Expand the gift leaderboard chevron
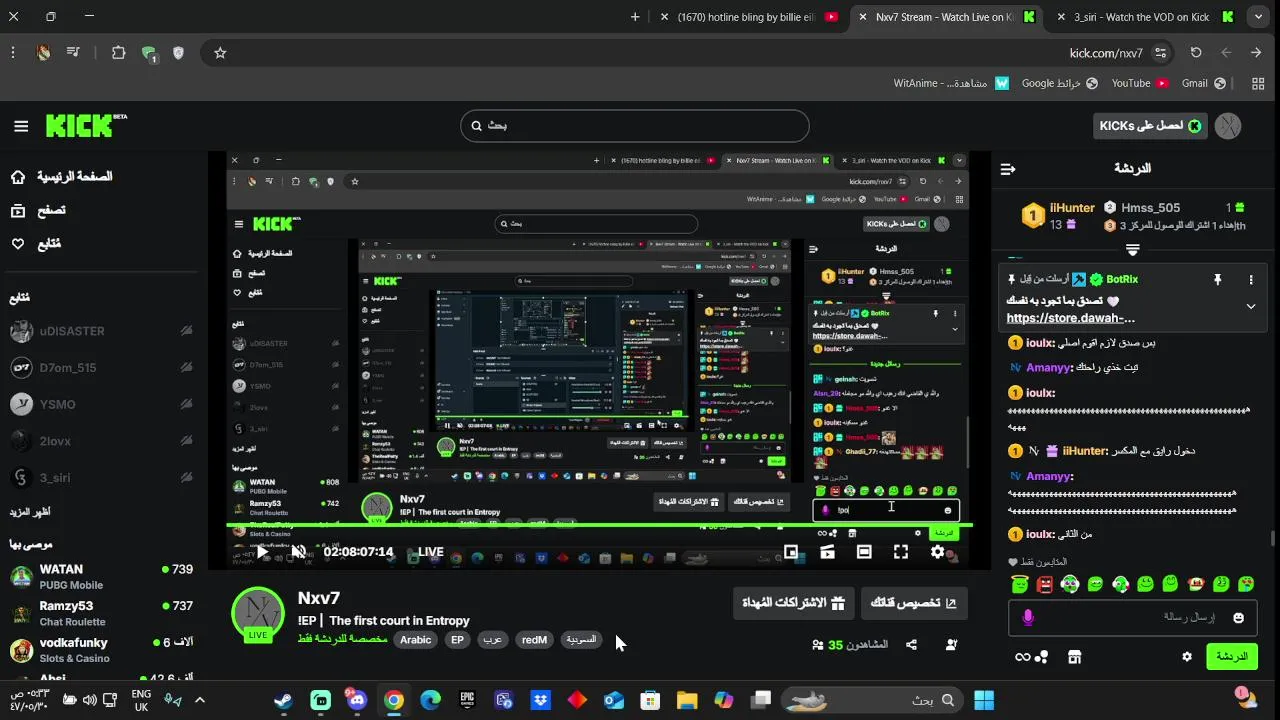1280x720 pixels. pyautogui.click(x=1132, y=249)
